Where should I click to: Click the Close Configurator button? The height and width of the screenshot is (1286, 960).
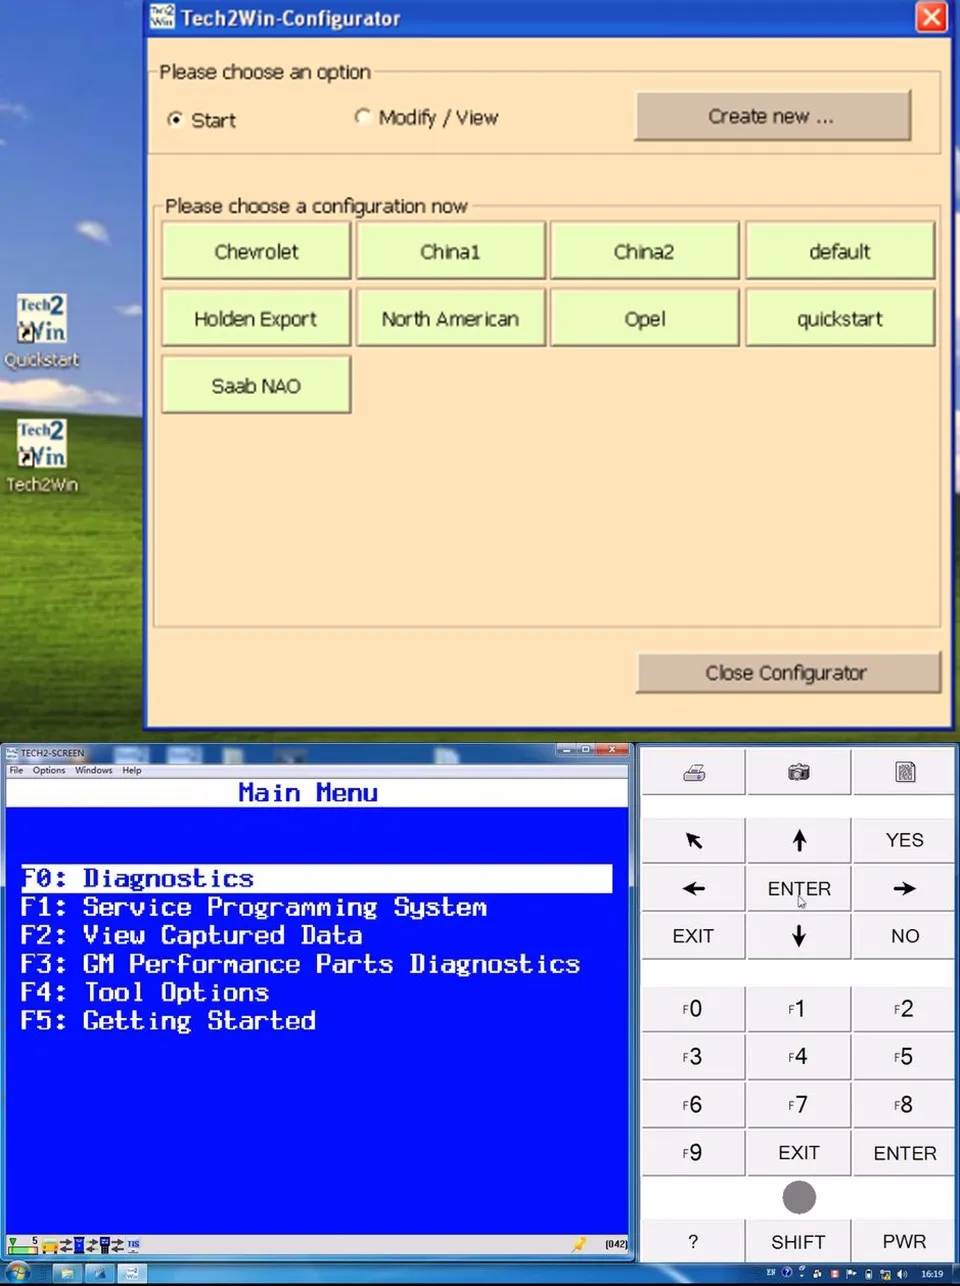788,673
